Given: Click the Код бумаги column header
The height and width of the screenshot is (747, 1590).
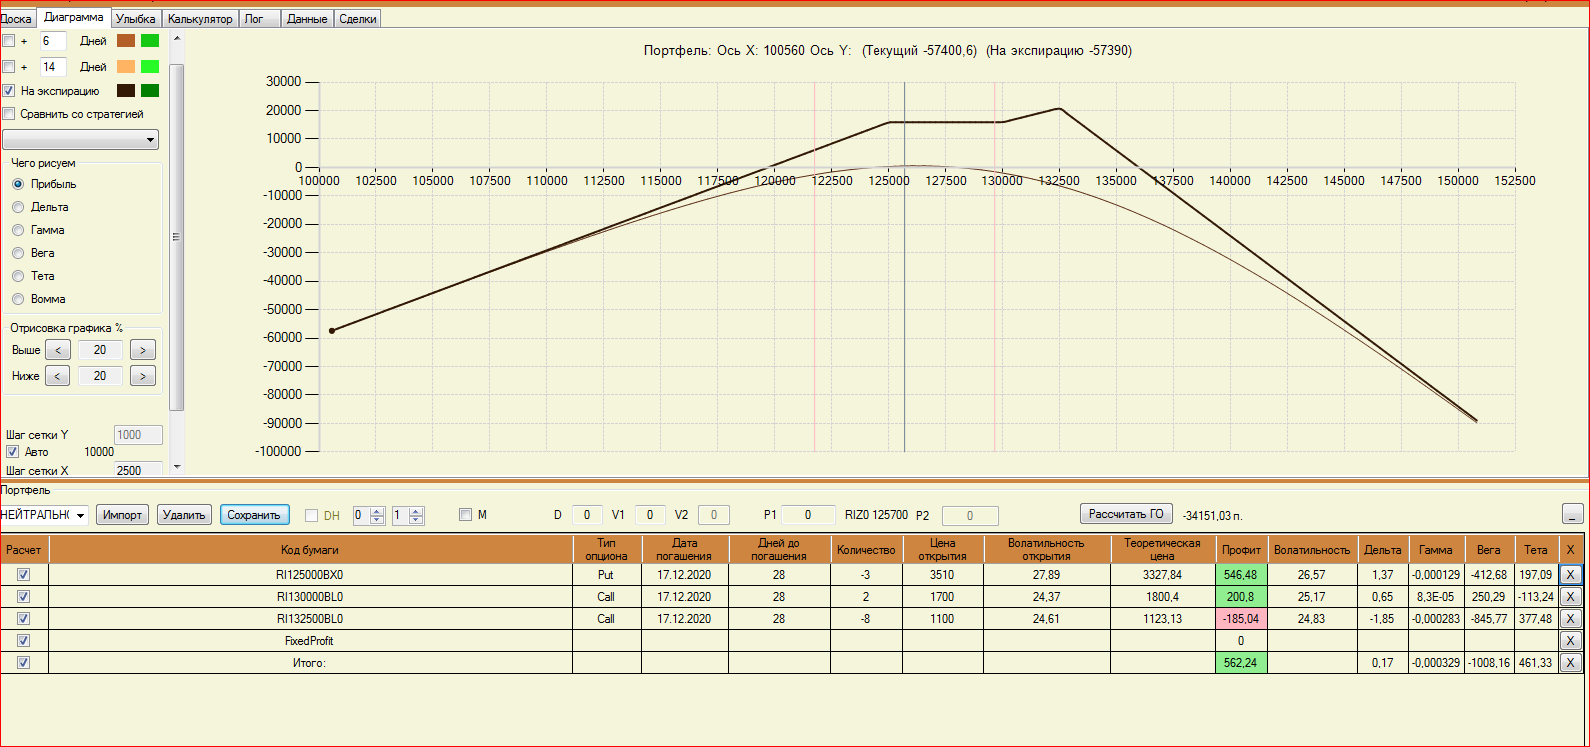Looking at the screenshot, I should point(310,550).
